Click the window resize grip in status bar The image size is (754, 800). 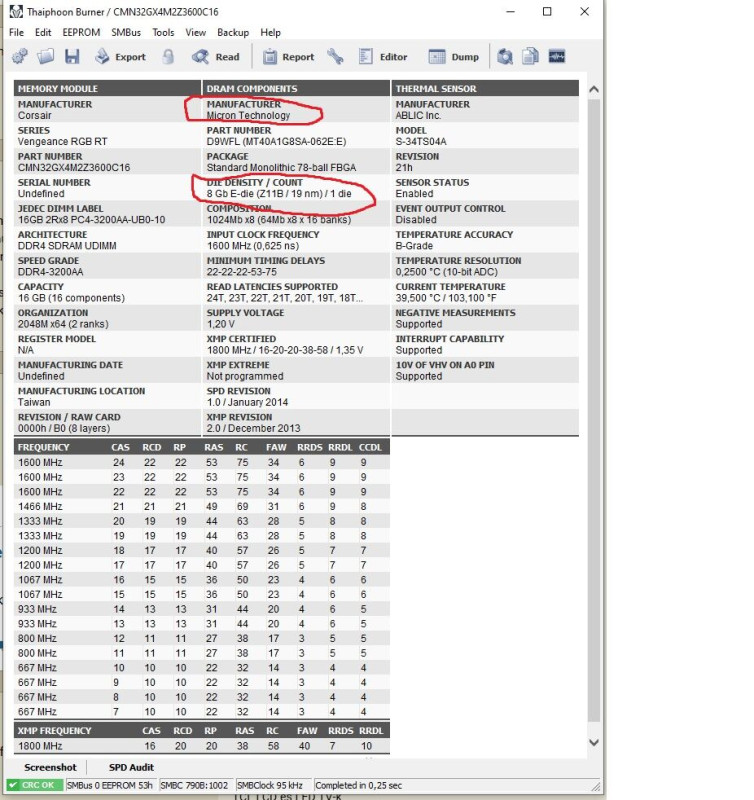(595, 787)
